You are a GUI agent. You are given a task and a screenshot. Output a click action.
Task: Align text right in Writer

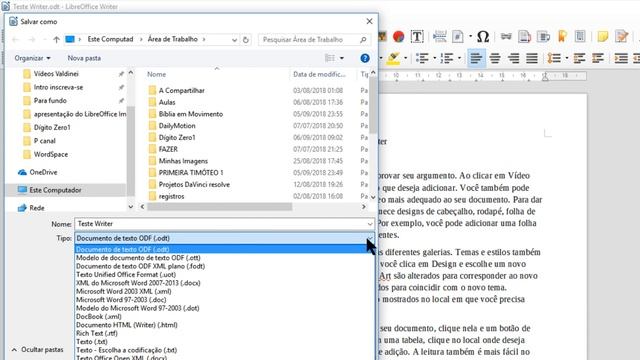point(513,58)
